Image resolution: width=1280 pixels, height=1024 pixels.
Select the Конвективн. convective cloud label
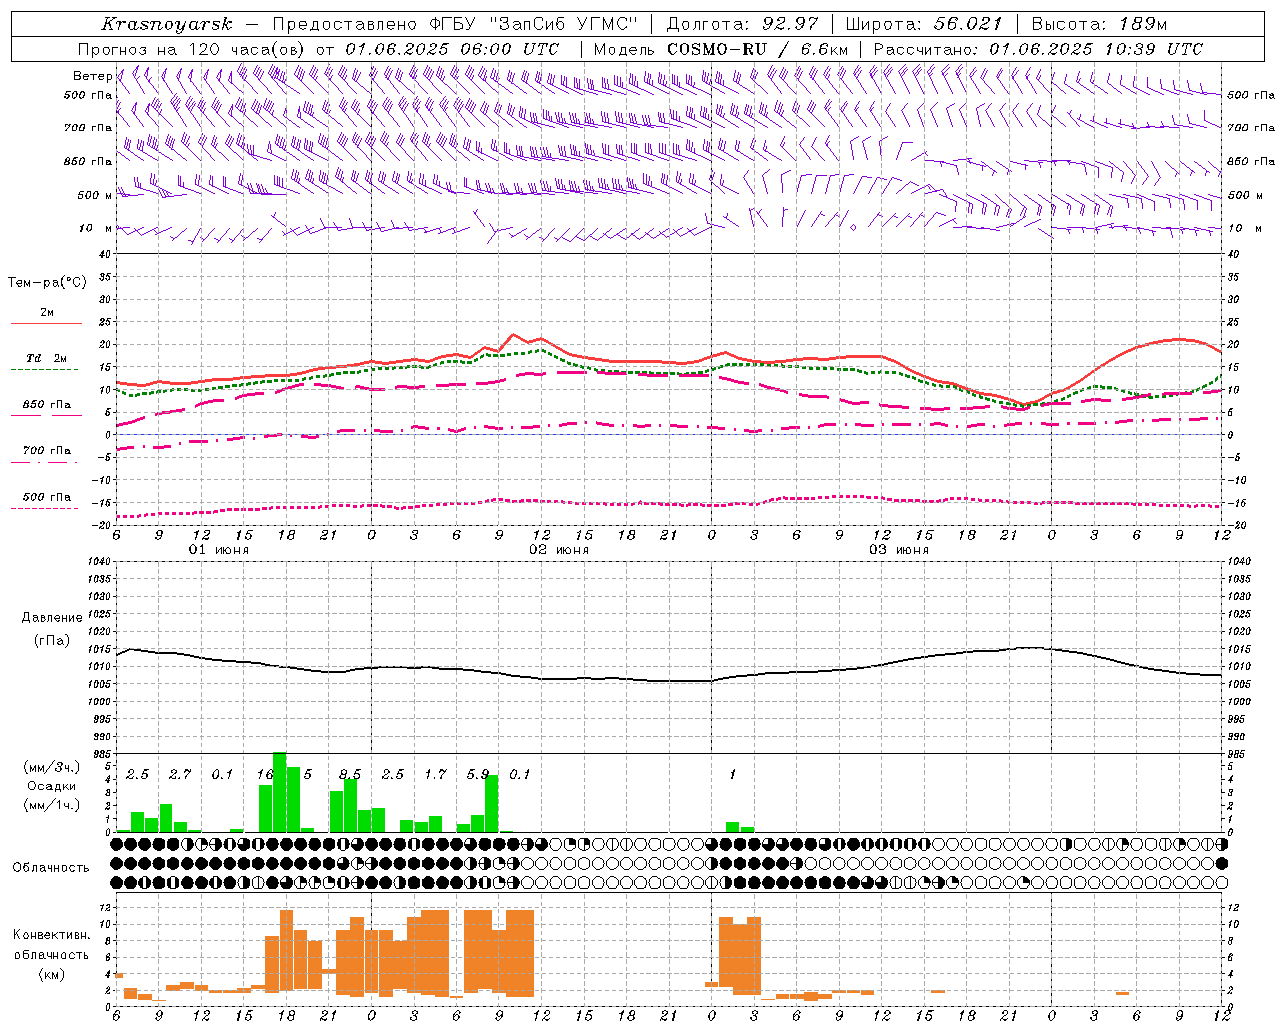51,935
